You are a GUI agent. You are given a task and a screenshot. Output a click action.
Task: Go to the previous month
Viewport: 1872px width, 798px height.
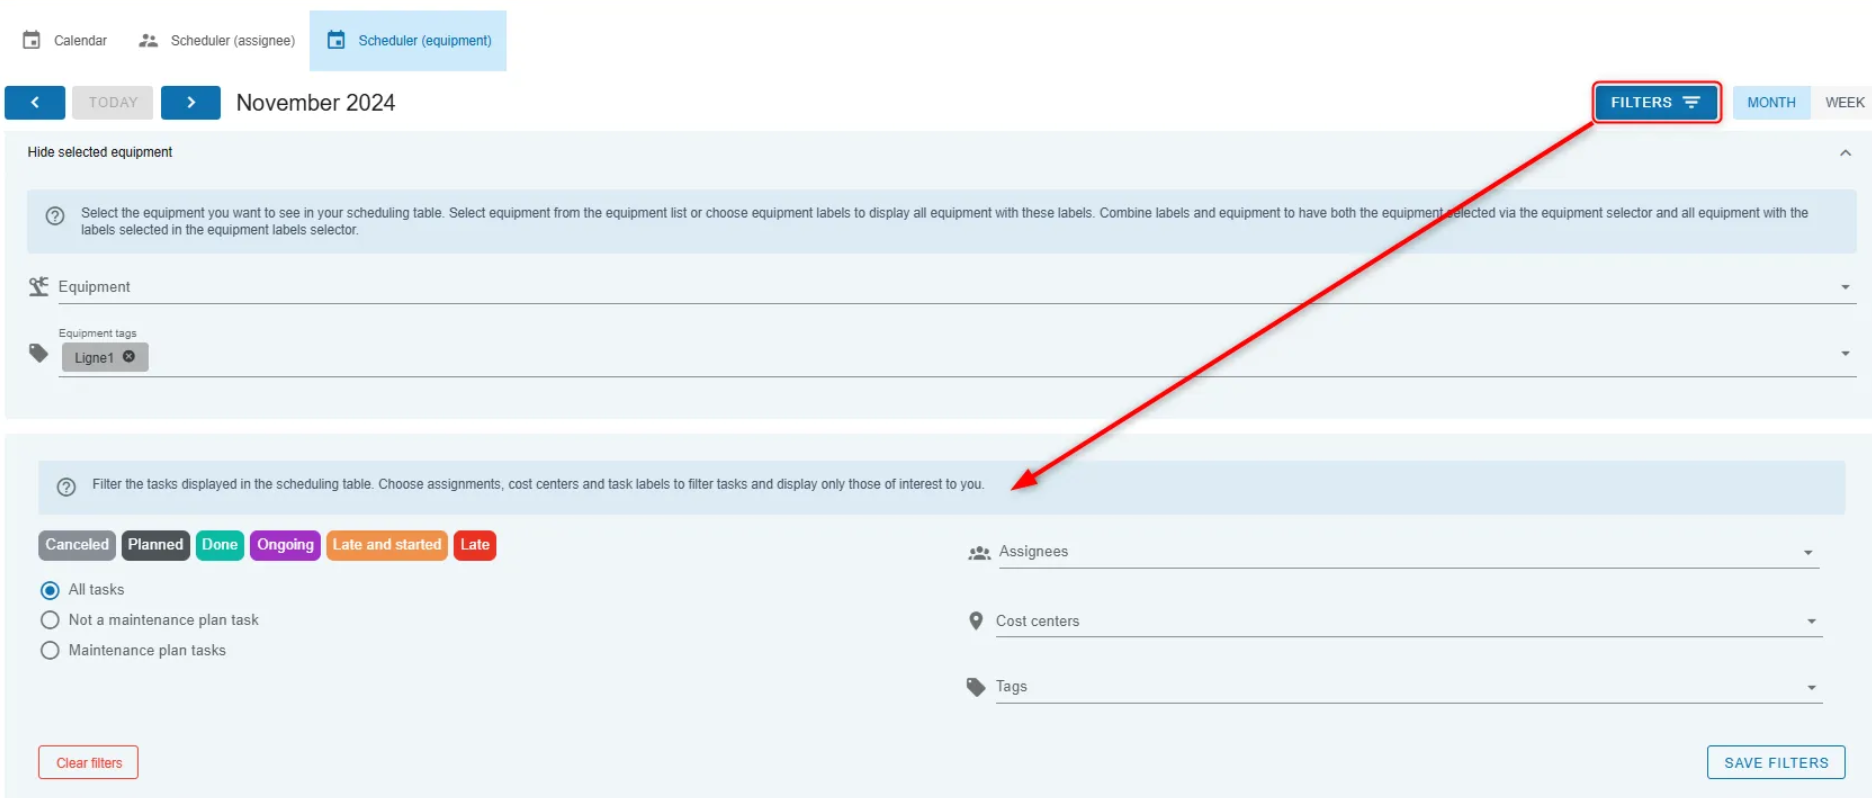click(35, 102)
